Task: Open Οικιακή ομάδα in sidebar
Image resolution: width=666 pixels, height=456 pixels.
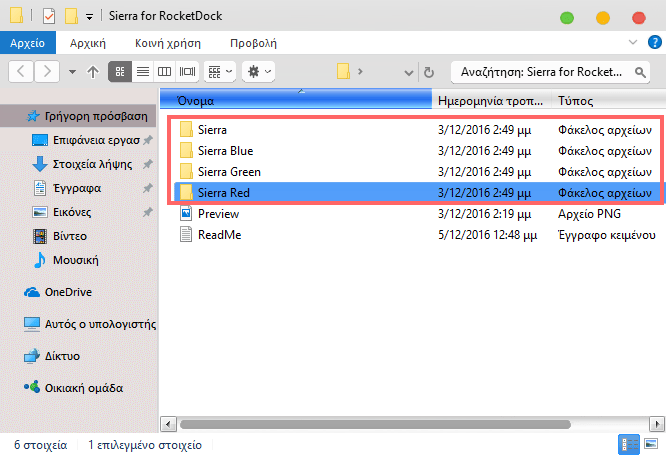Action: (x=73, y=388)
